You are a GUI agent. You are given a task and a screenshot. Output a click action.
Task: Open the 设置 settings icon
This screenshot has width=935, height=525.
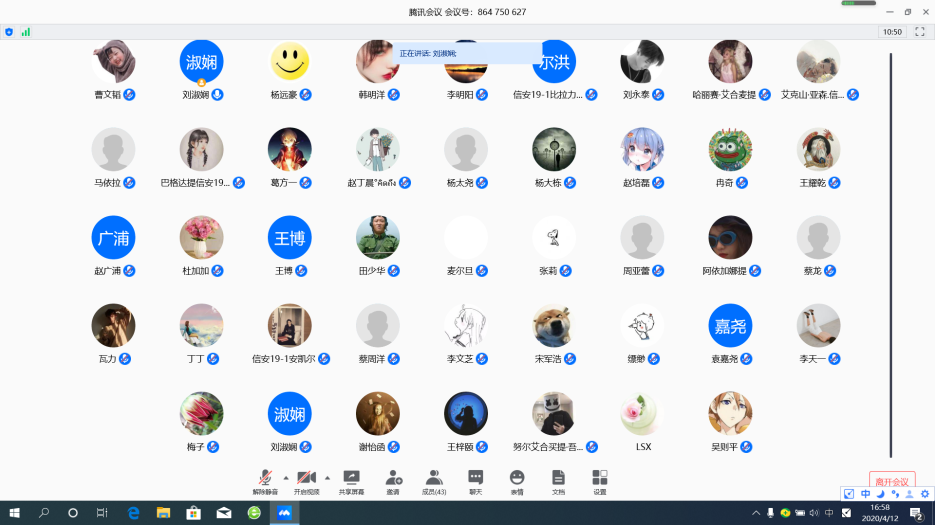[599, 481]
